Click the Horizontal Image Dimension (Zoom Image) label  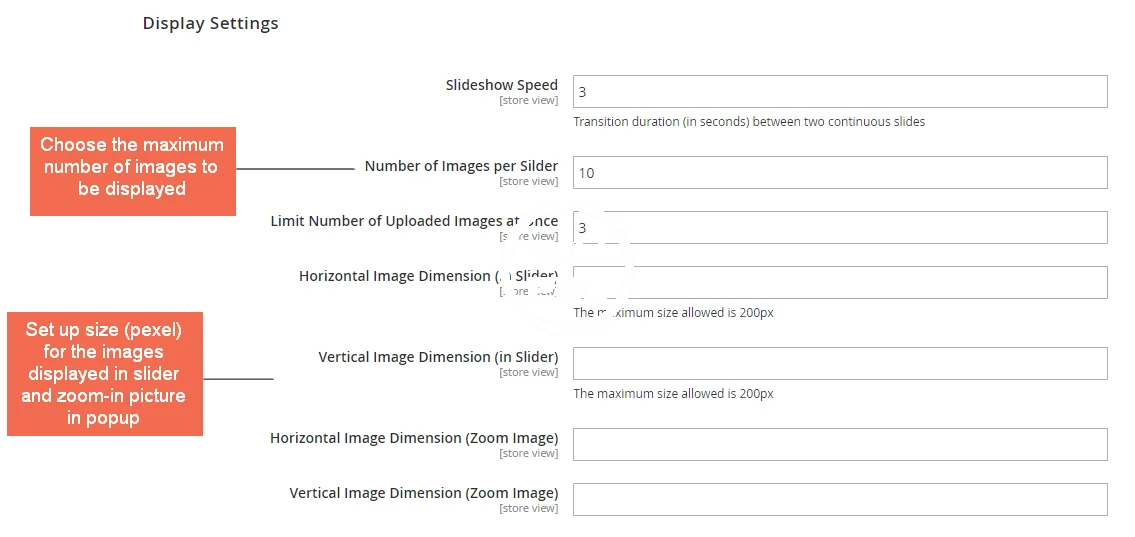point(414,438)
